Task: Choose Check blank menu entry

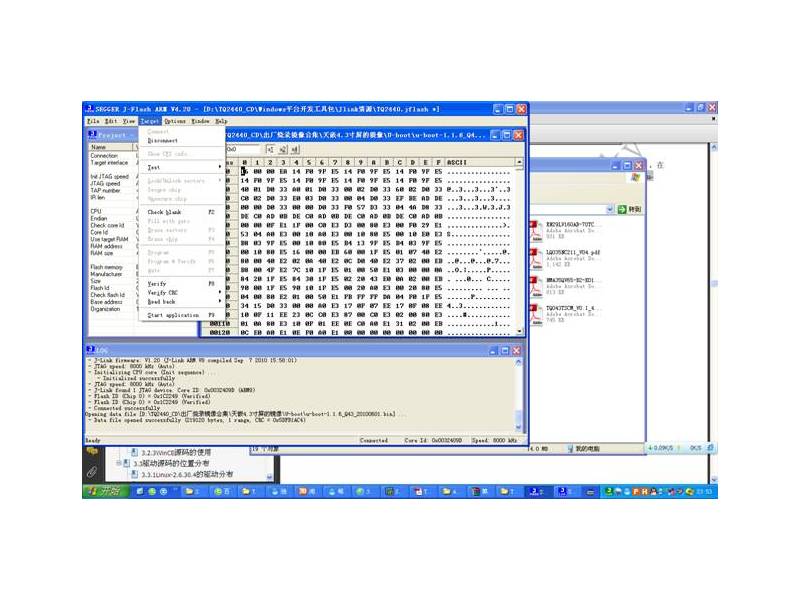Action: (164, 212)
